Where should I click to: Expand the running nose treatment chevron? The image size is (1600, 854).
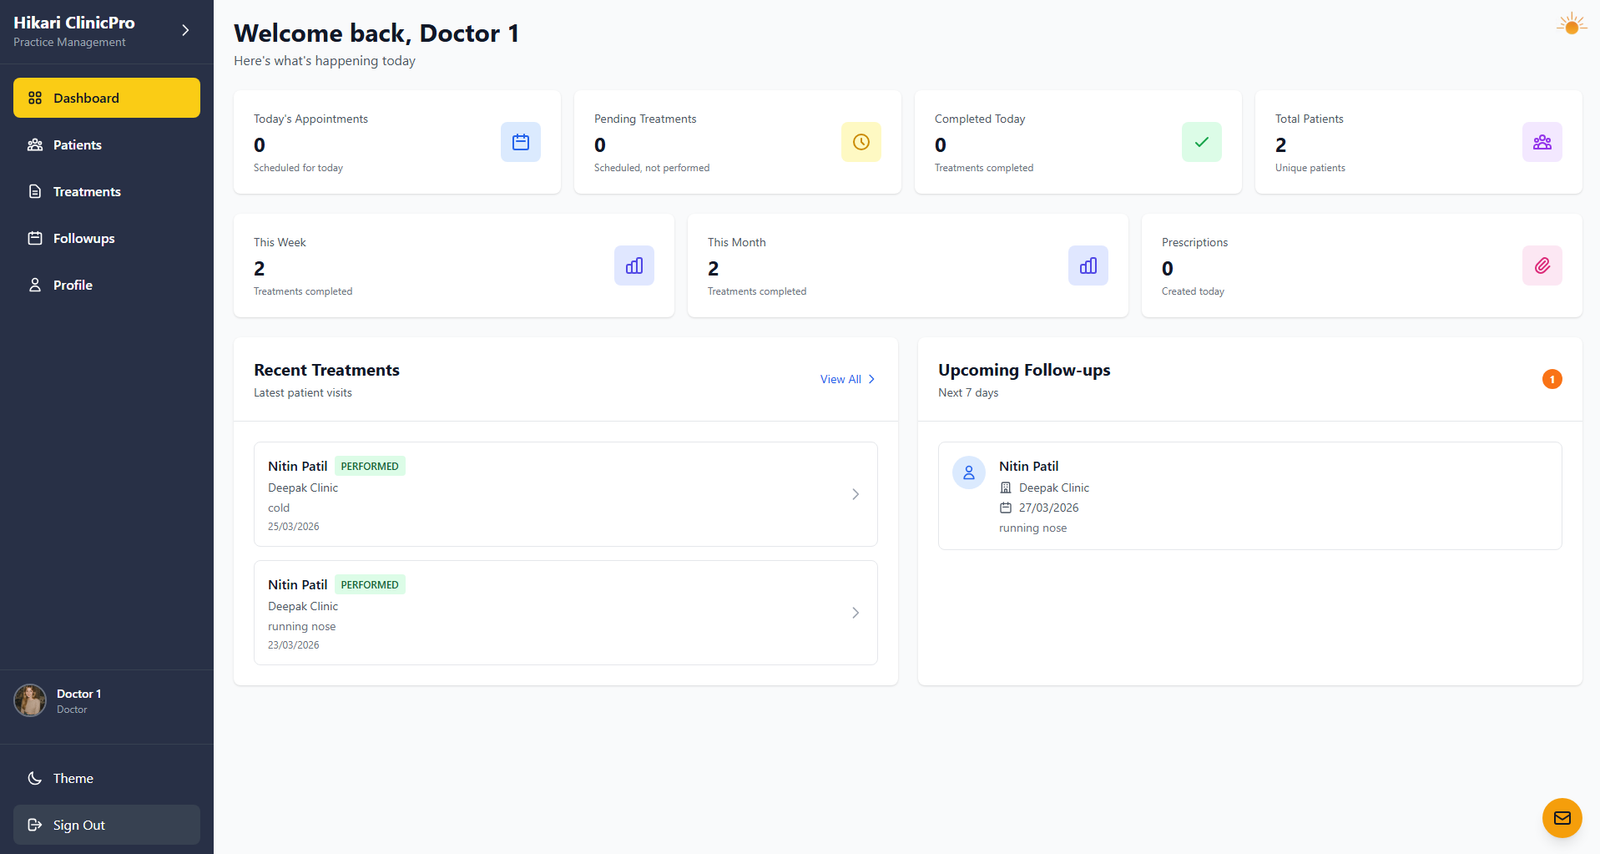pyautogui.click(x=855, y=613)
